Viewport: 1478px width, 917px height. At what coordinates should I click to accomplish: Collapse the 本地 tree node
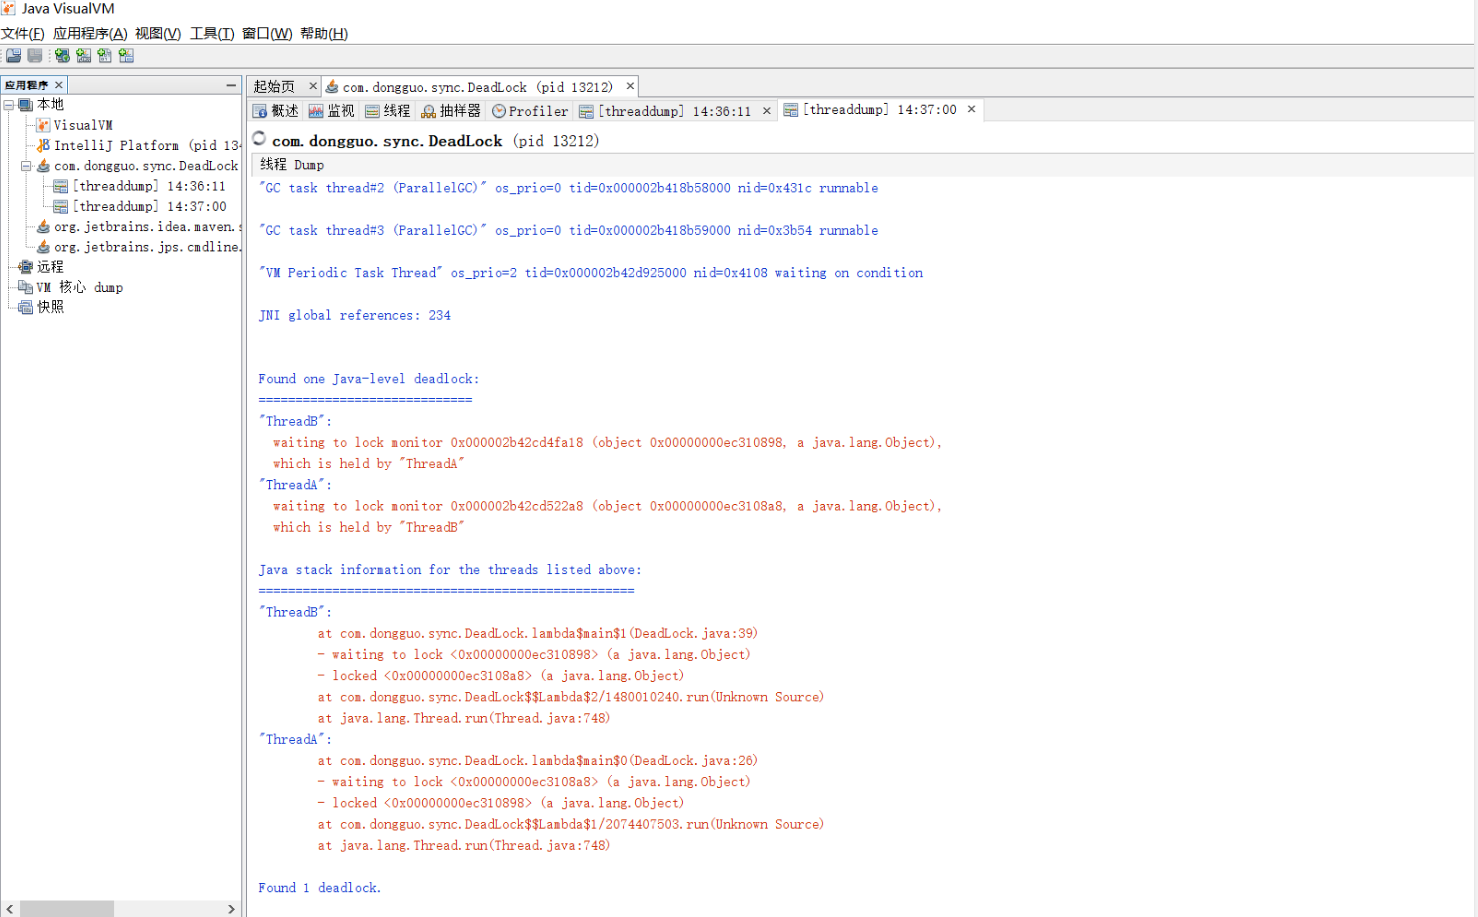tap(9, 105)
